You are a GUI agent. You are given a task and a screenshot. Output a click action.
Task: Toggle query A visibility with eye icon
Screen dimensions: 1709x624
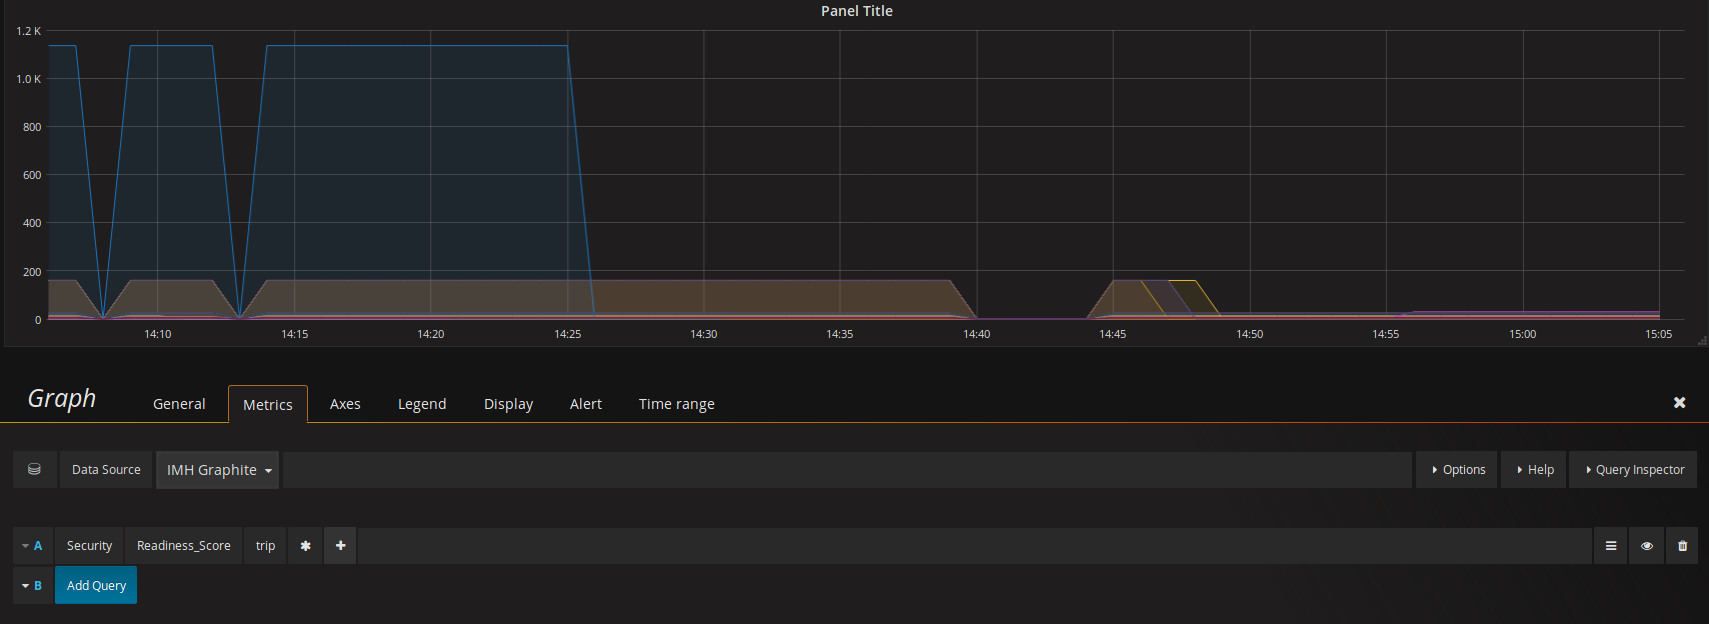(x=1646, y=546)
